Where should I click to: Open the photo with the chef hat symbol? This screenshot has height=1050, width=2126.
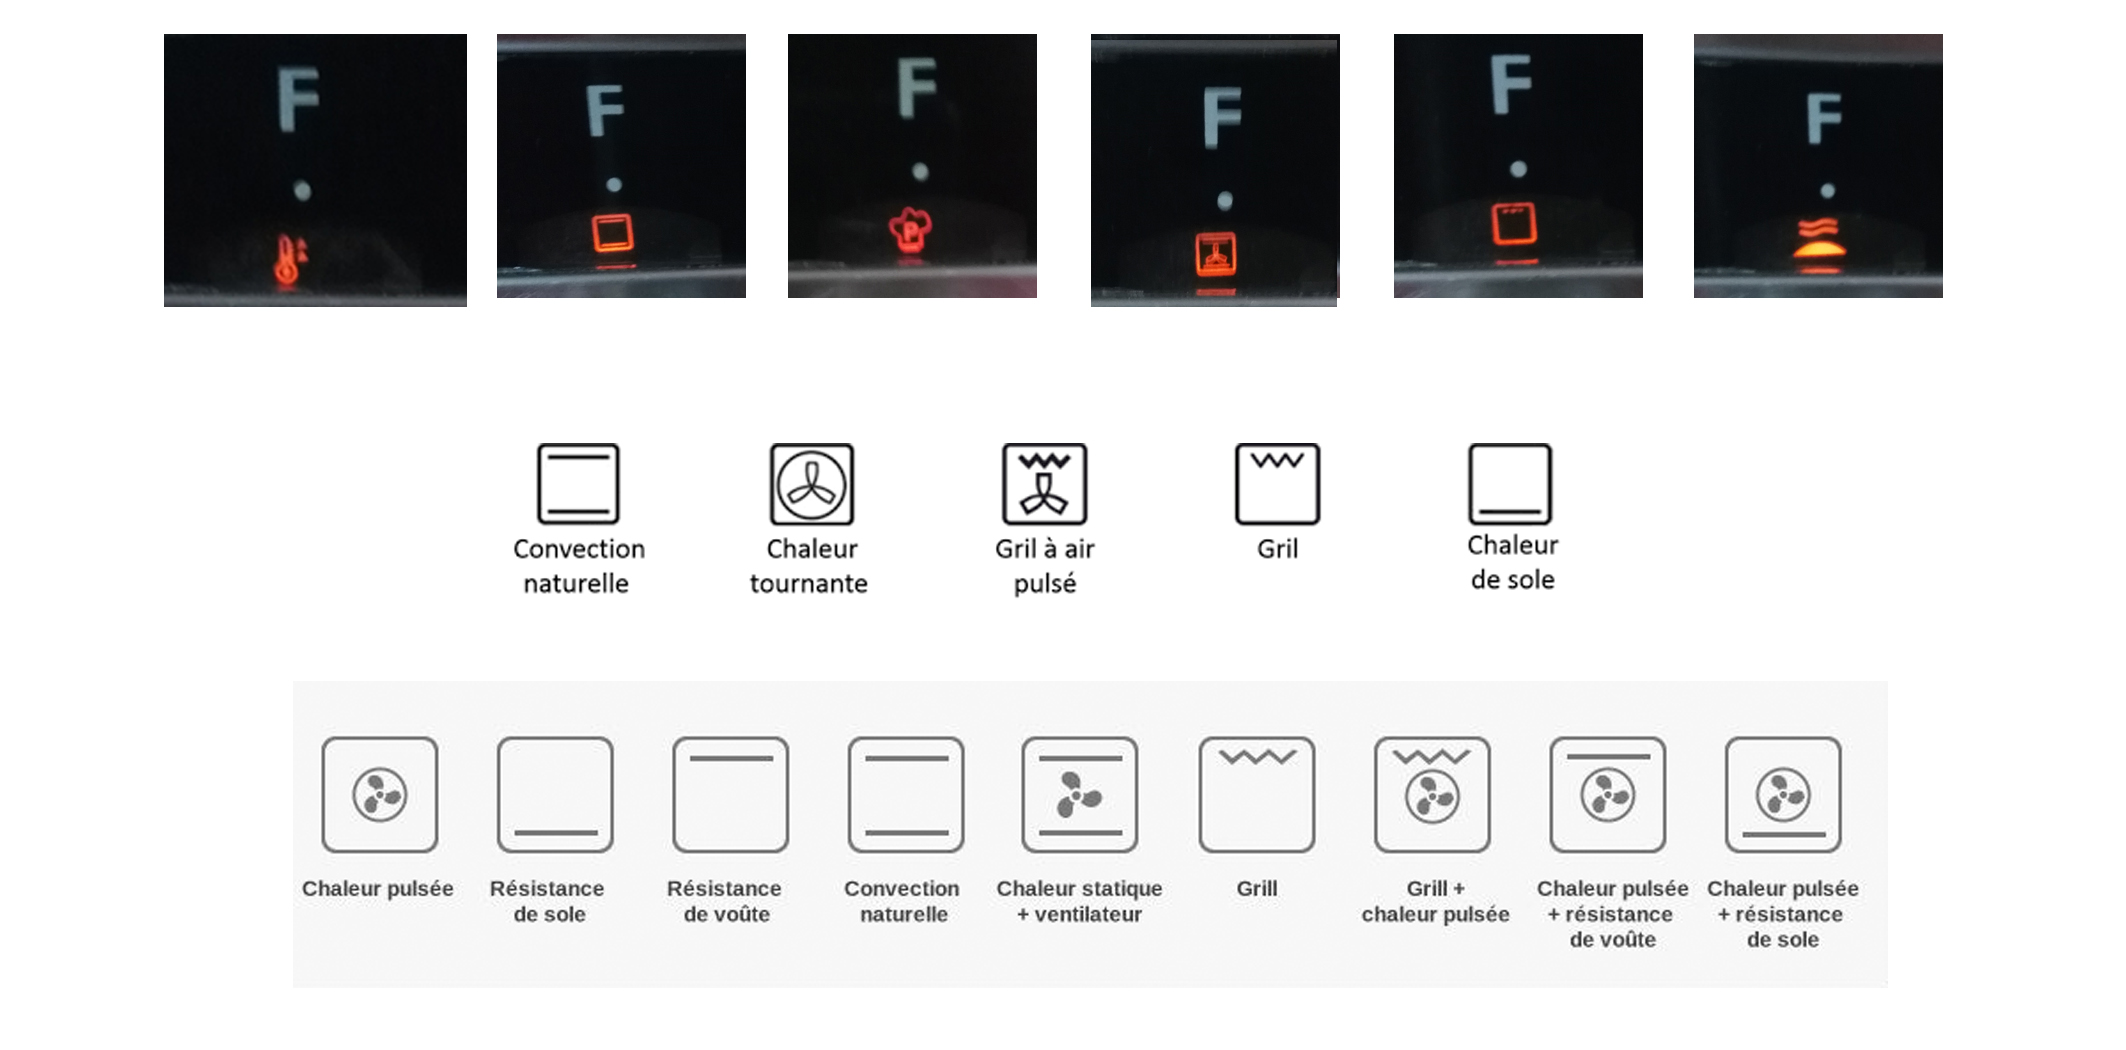(x=912, y=166)
